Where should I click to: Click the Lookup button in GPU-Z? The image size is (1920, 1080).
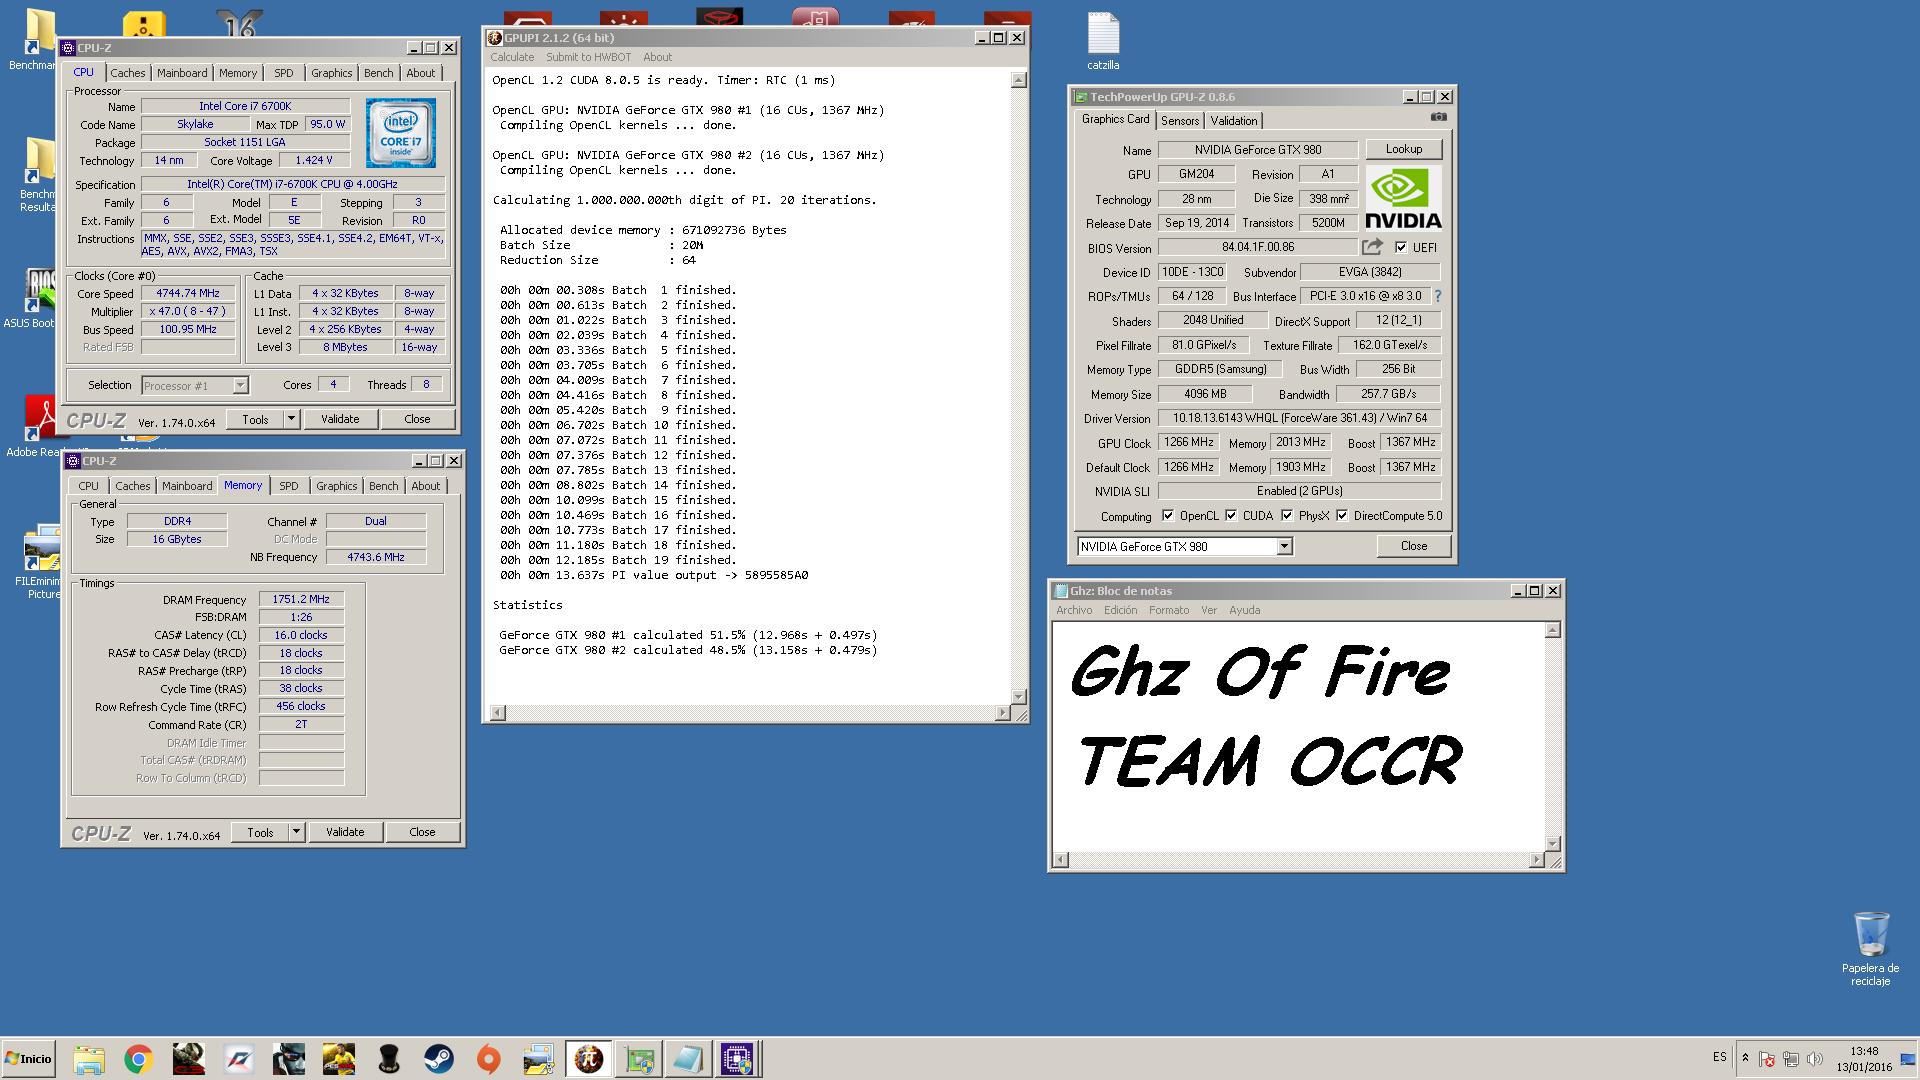[x=1404, y=149]
